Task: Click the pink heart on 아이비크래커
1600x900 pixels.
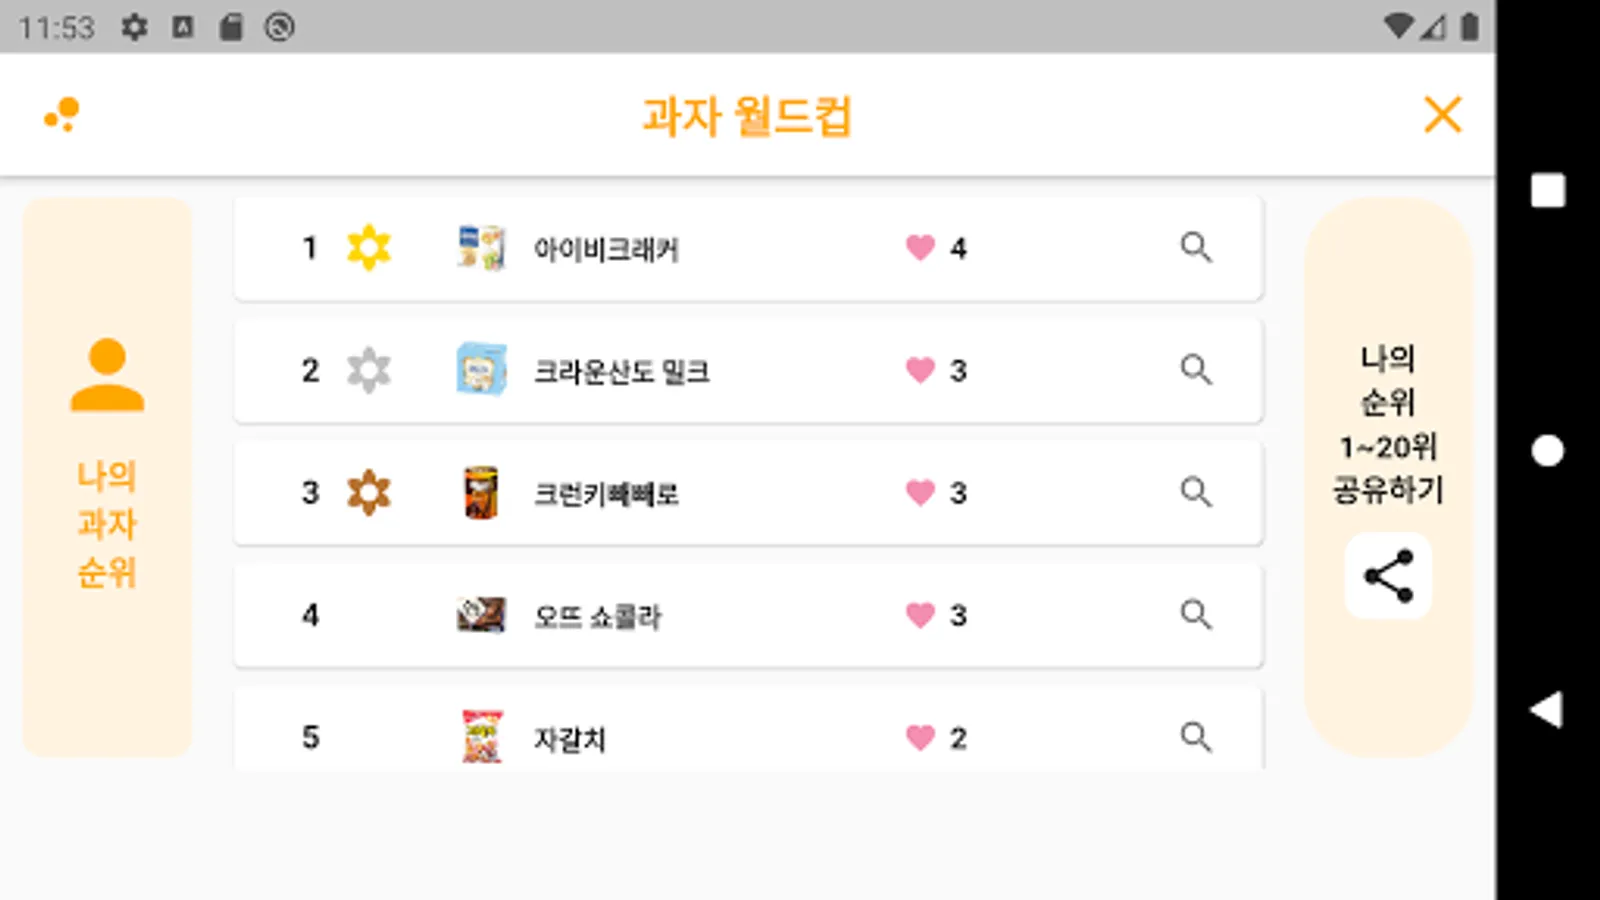Action: click(920, 247)
